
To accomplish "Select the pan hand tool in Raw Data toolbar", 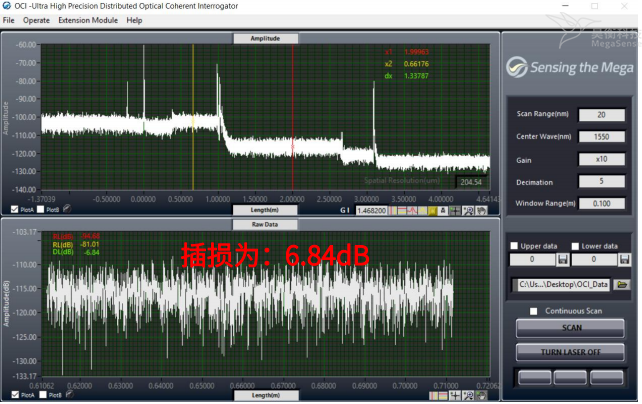I will [x=481, y=396].
